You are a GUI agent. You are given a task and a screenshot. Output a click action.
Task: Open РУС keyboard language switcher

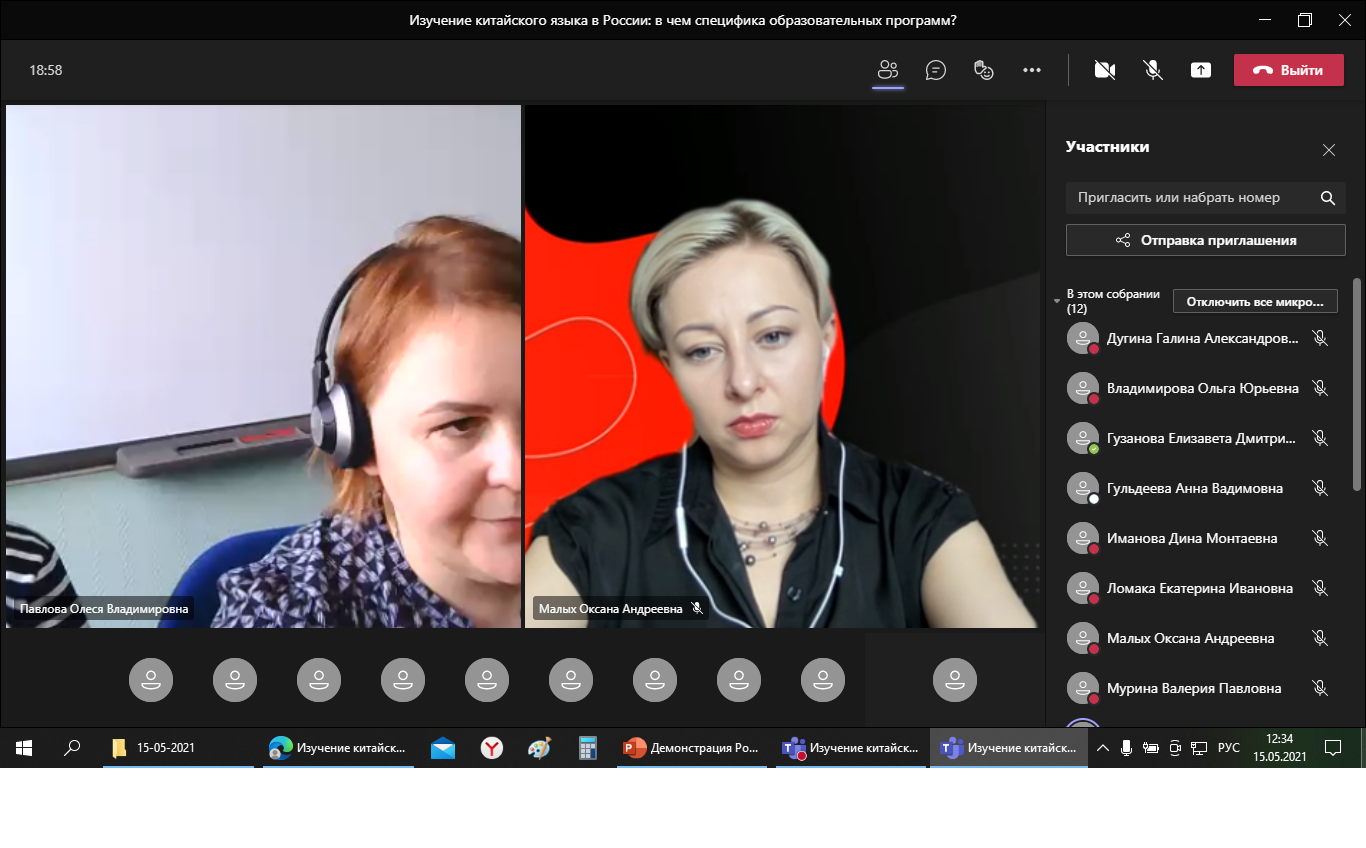tap(1228, 747)
